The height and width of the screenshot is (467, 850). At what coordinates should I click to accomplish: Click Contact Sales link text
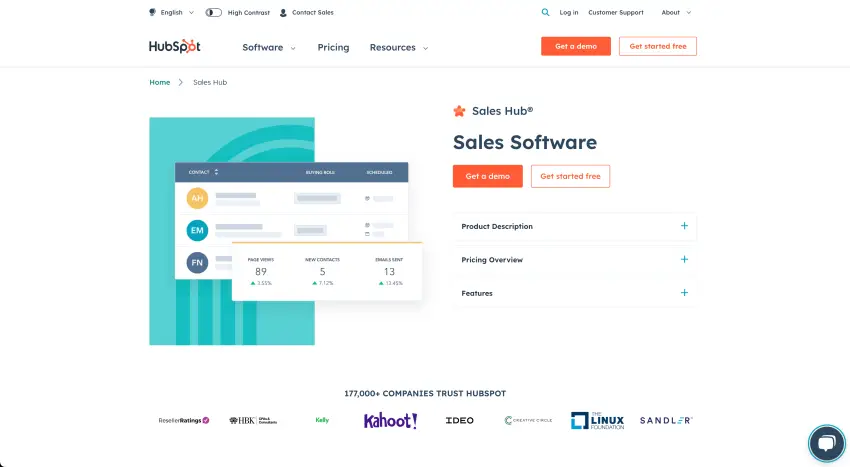tap(313, 12)
